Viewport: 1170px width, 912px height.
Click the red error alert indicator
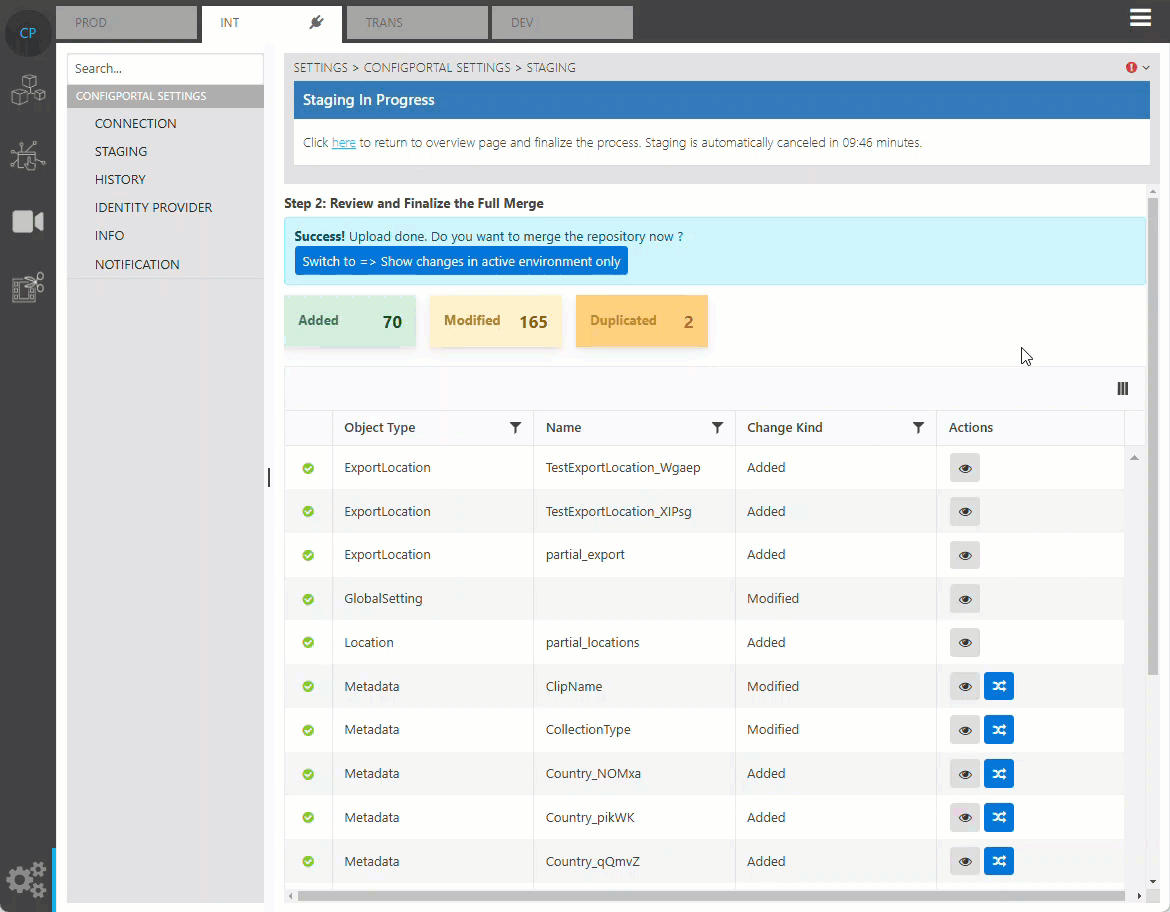pos(1132,68)
